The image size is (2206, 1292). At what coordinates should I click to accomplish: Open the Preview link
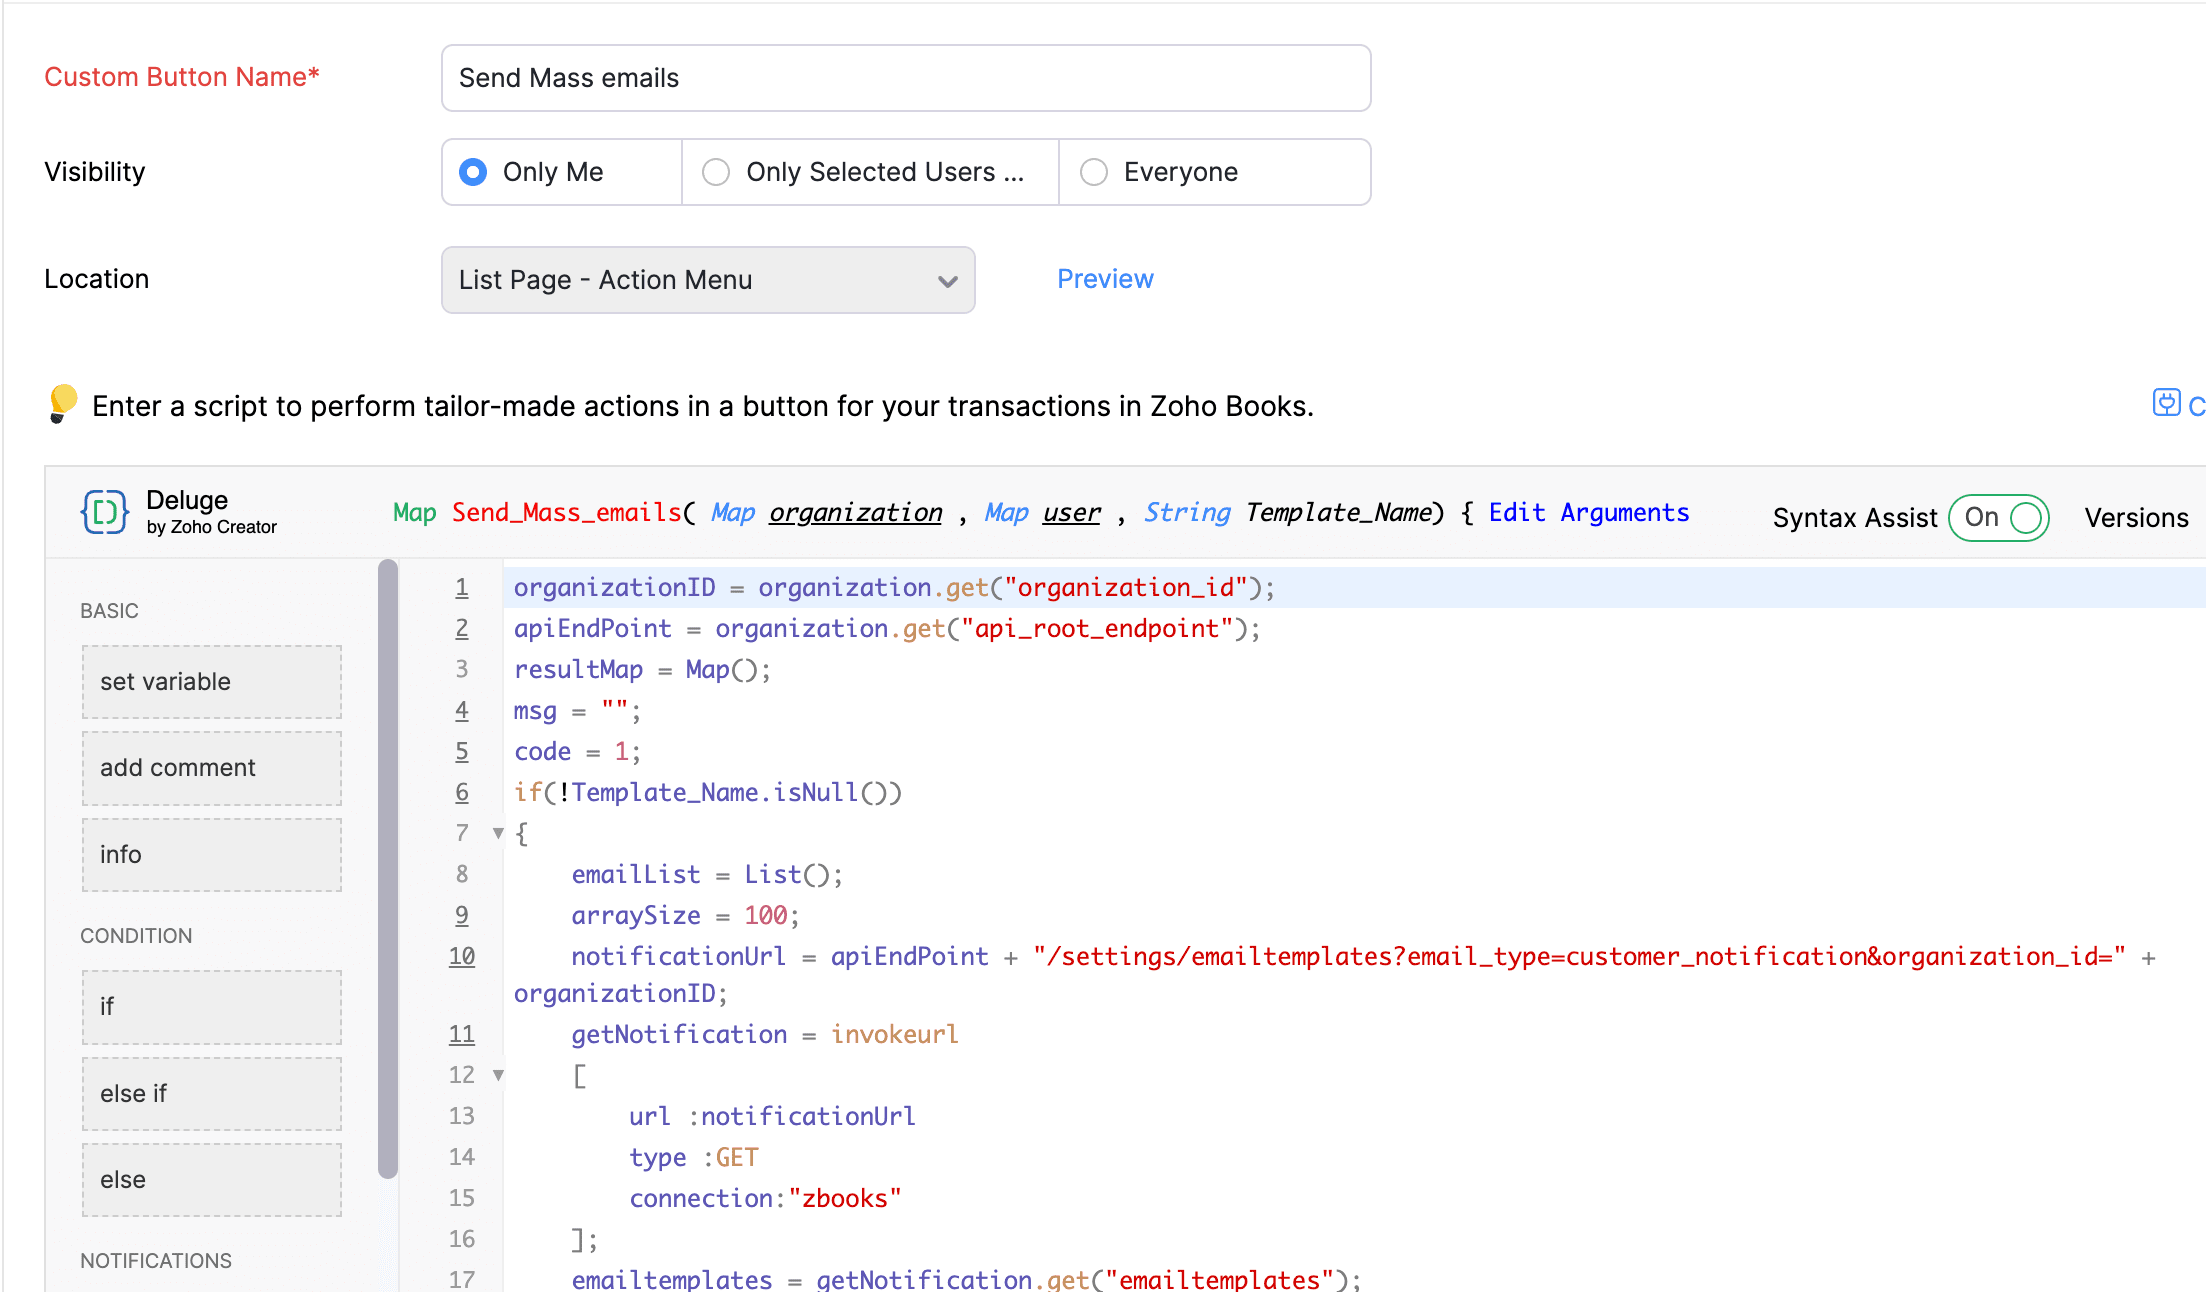tap(1105, 279)
